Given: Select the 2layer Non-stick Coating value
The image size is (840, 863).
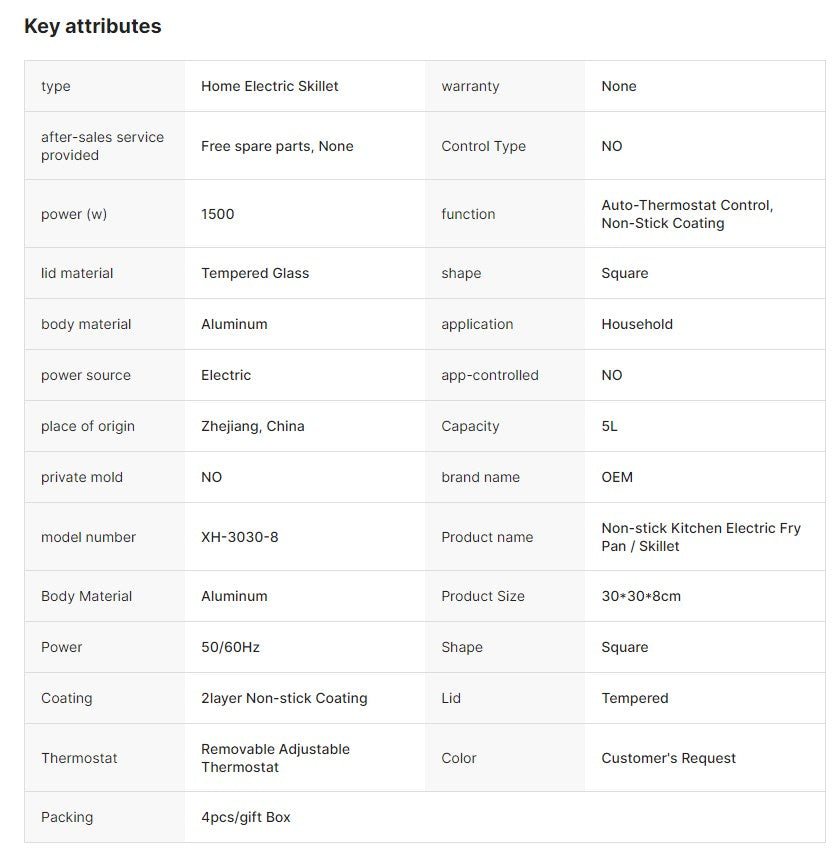Looking at the screenshot, I should coord(284,698).
